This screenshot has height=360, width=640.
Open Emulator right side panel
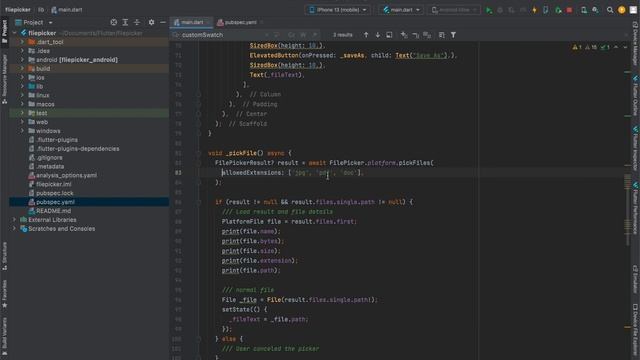(636, 279)
